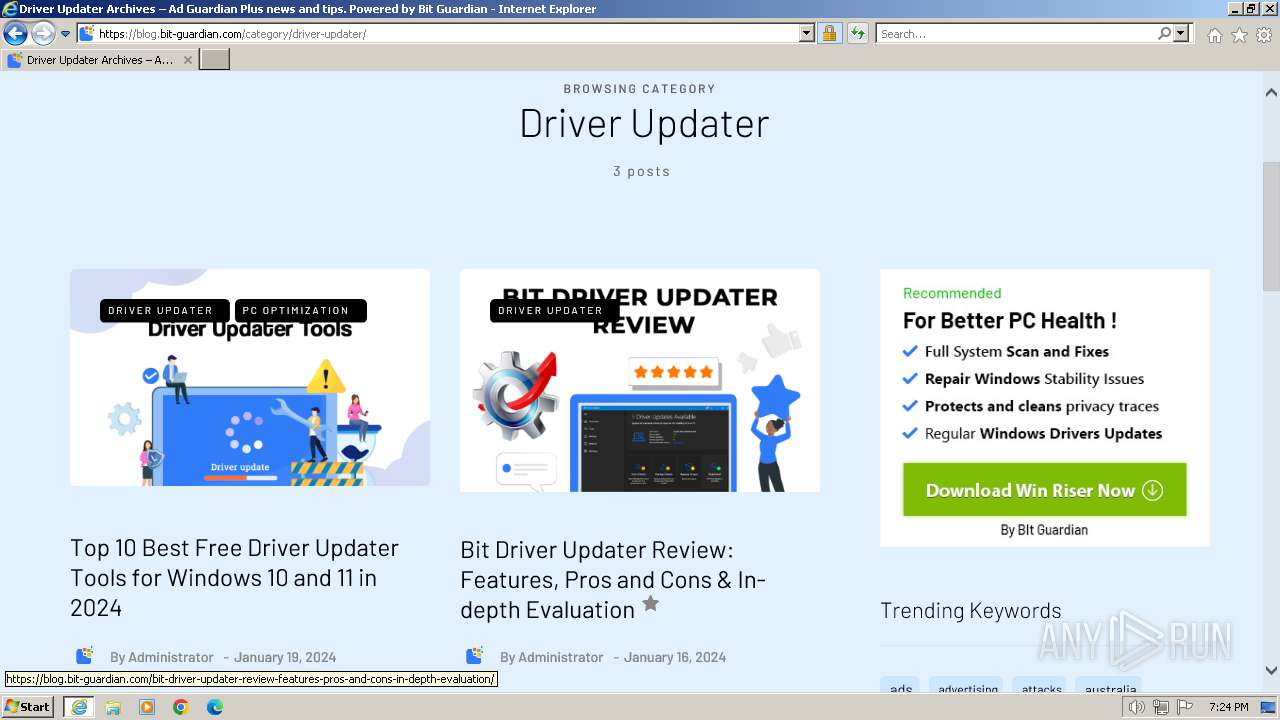This screenshot has width=1280, height=720.
Task: Click the January 16, 2024 date
Action: tap(675, 657)
